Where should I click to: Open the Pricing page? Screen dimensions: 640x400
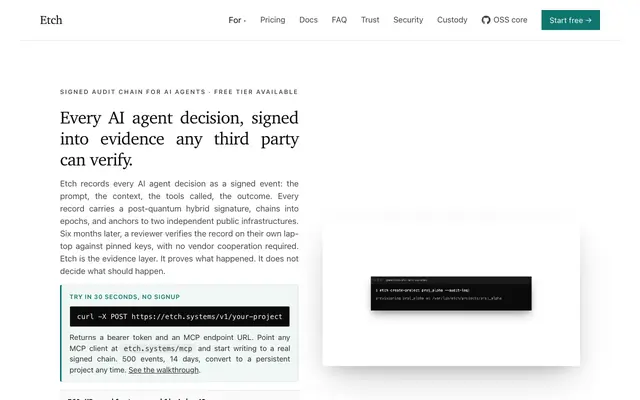coord(273,20)
